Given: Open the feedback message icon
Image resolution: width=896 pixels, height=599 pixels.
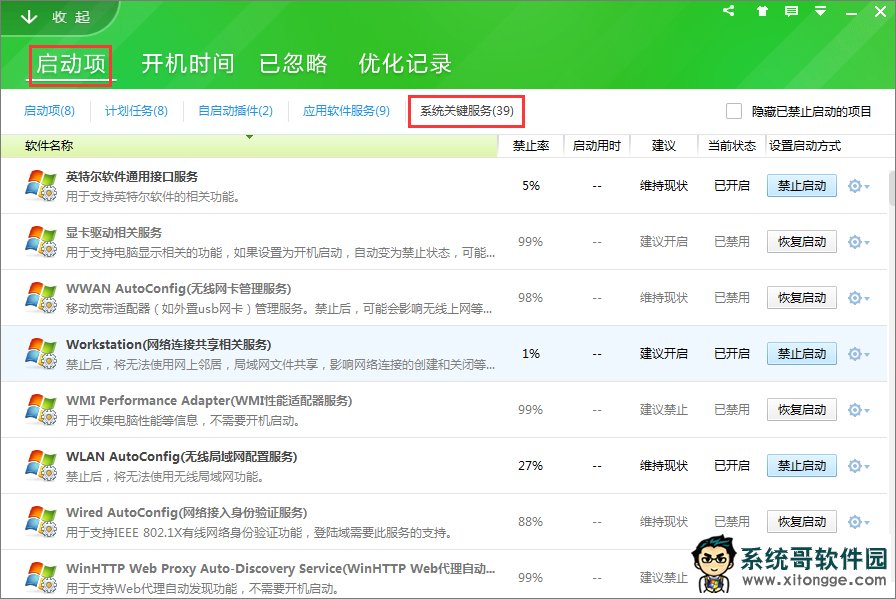Looking at the screenshot, I should [x=792, y=12].
